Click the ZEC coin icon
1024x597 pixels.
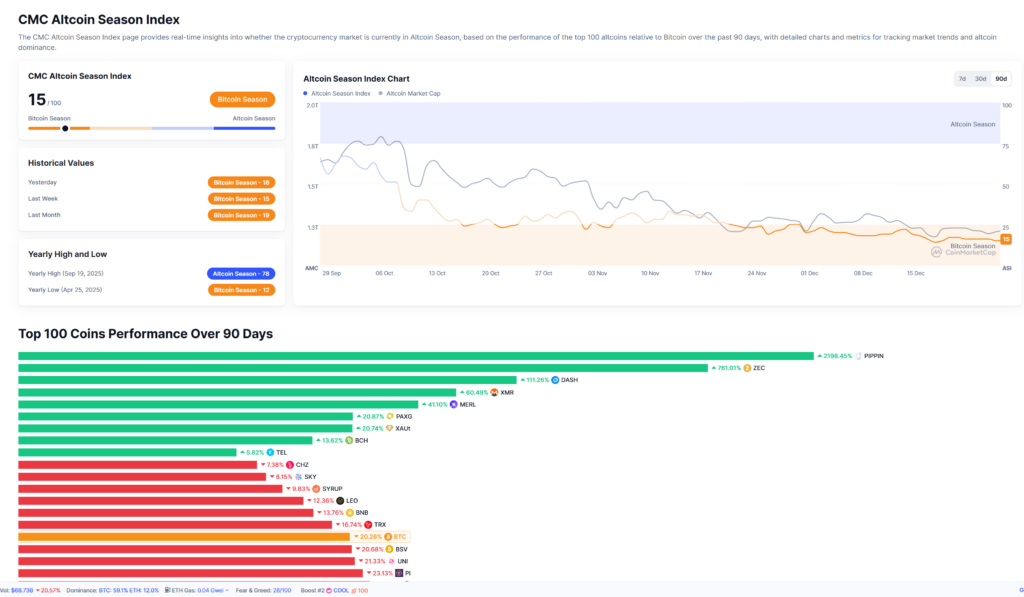pyautogui.click(x=747, y=368)
